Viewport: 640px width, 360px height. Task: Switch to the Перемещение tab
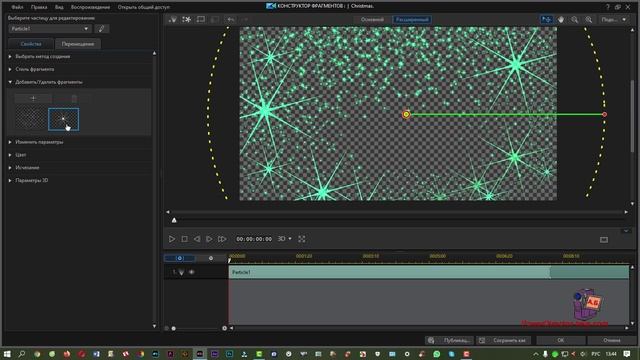pyautogui.click(x=78, y=44)
